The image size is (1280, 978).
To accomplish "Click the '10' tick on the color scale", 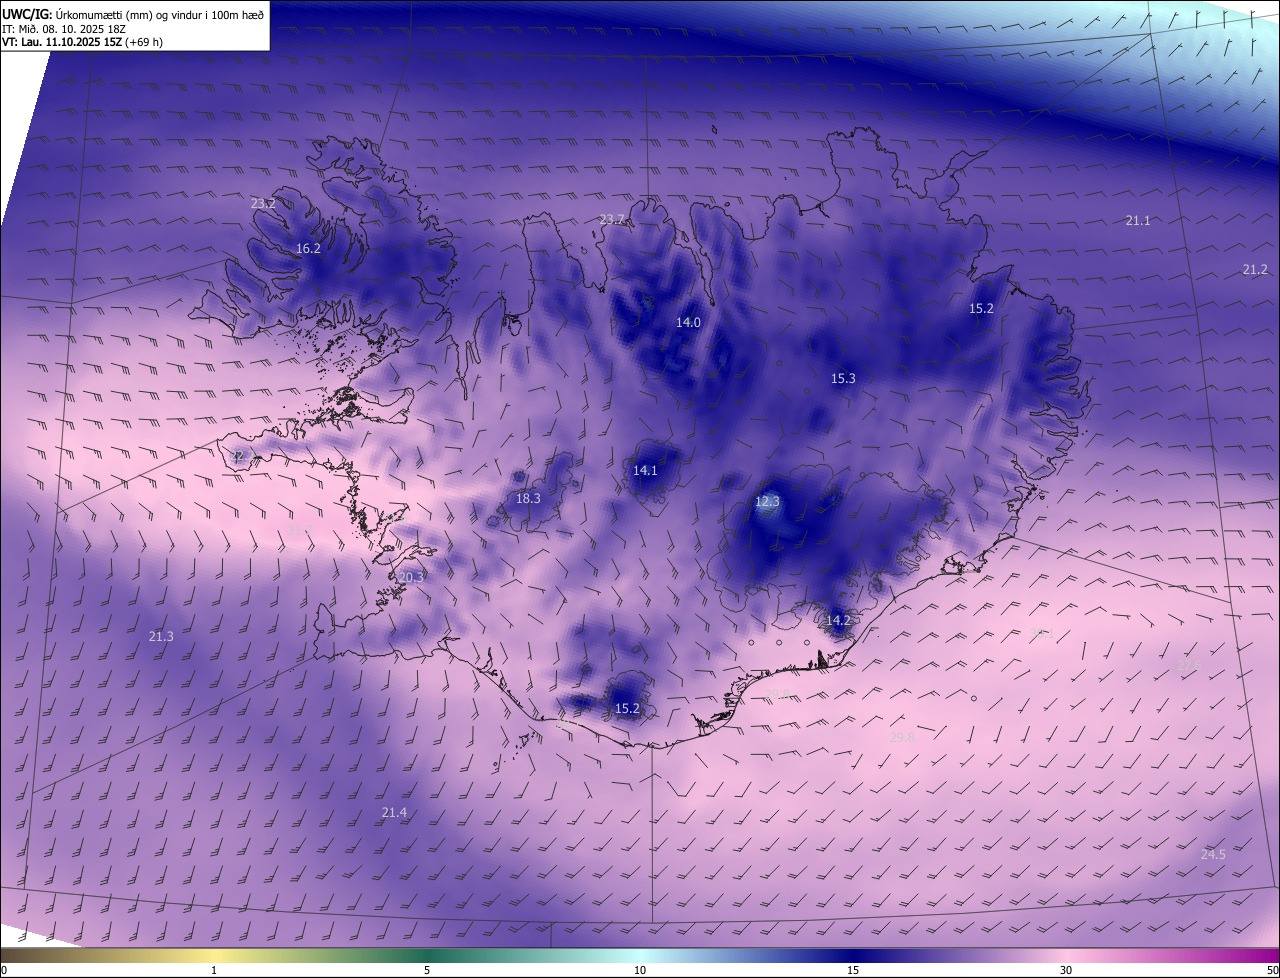I will pos(640,970).
